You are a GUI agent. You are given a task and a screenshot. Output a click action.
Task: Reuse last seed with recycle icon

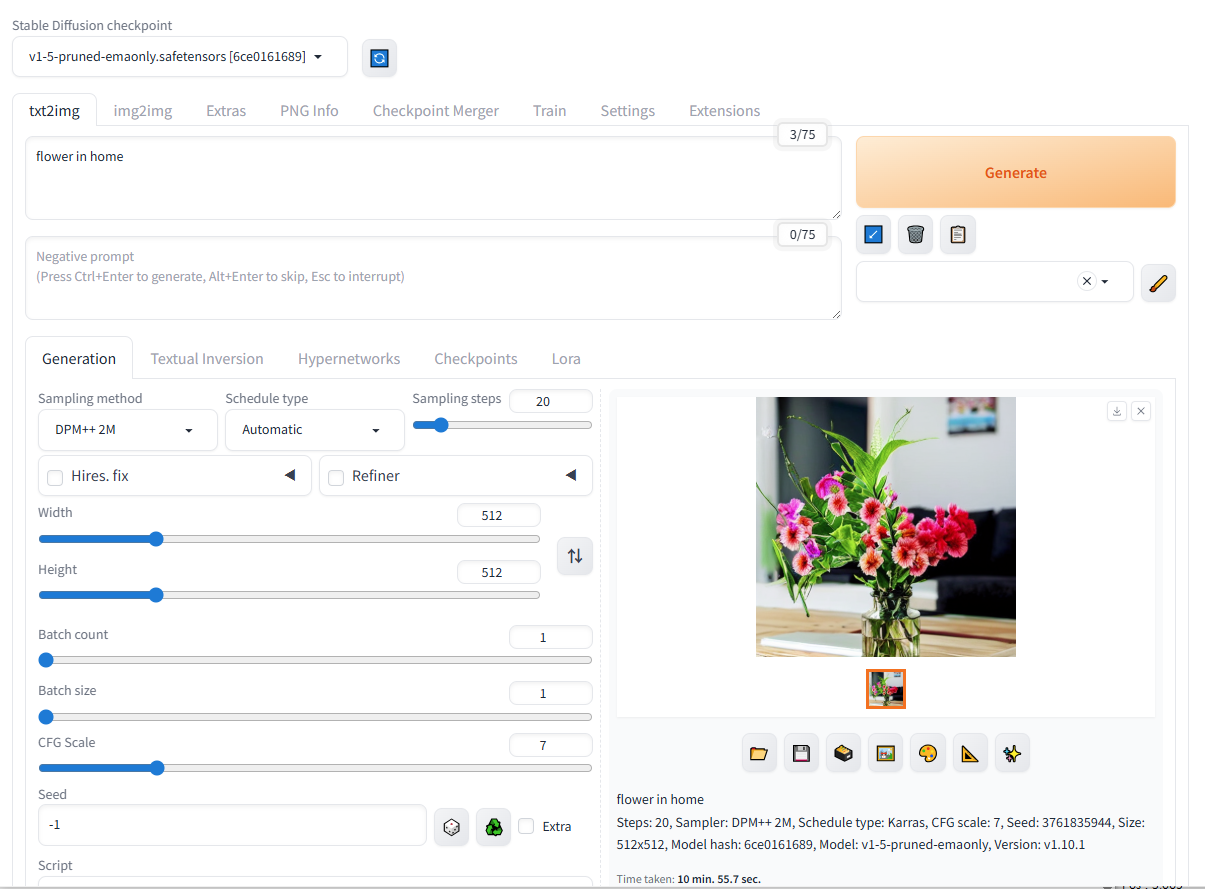click(493, 827)
